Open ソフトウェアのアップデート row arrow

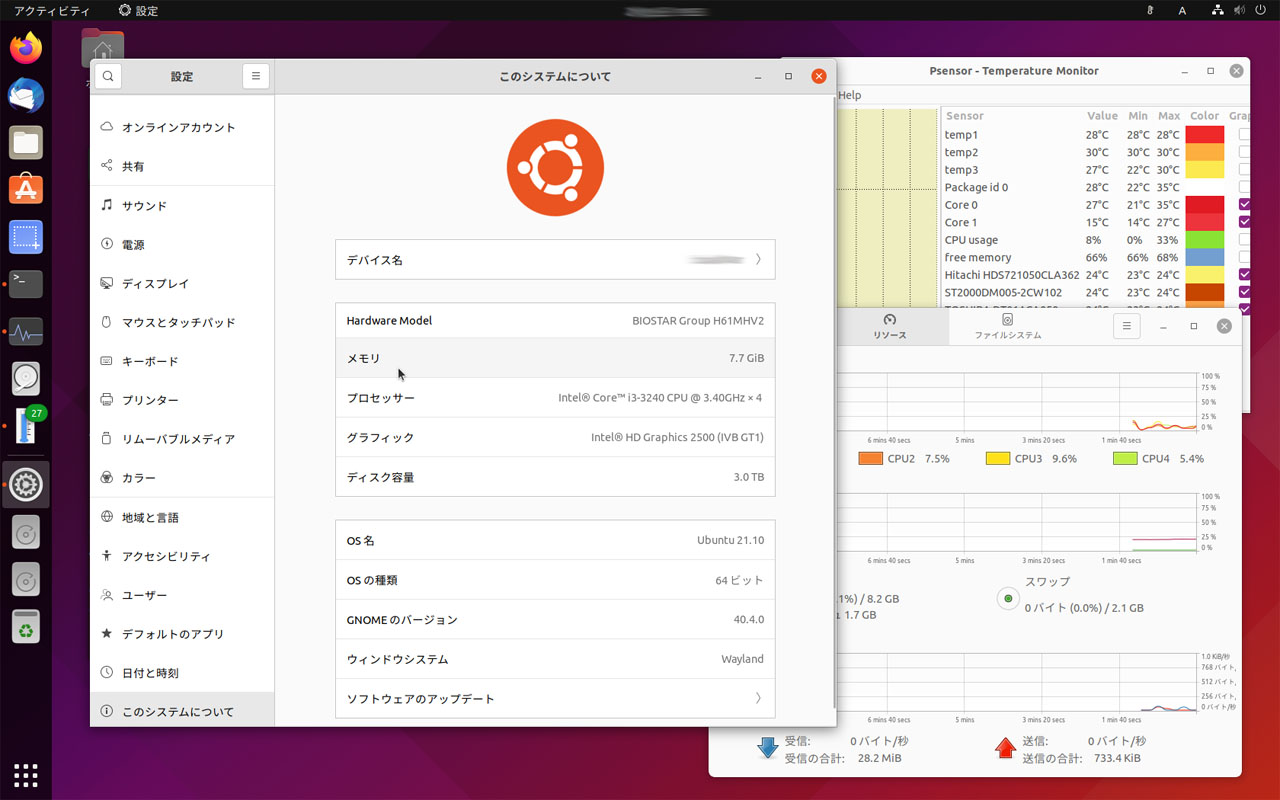pyautogui.click(x=758, y=698)
